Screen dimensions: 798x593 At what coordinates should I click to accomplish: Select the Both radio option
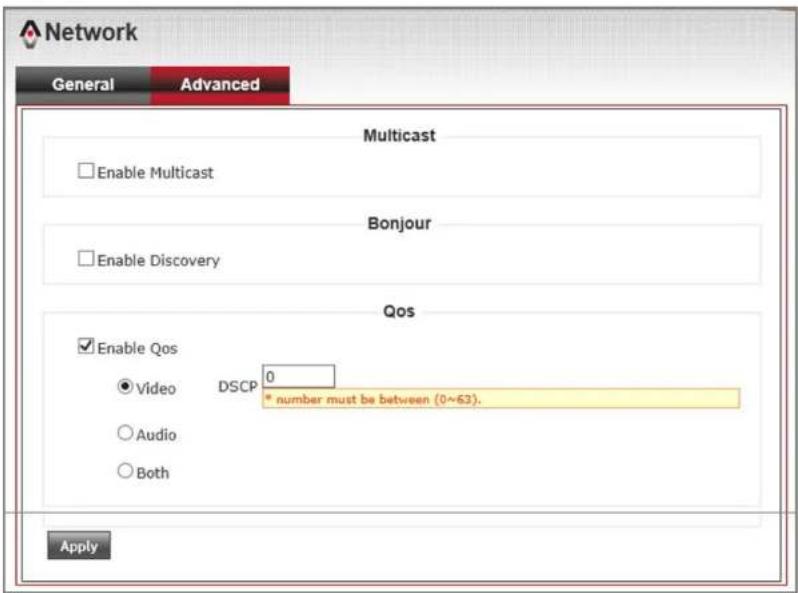[x=125, y=471]
